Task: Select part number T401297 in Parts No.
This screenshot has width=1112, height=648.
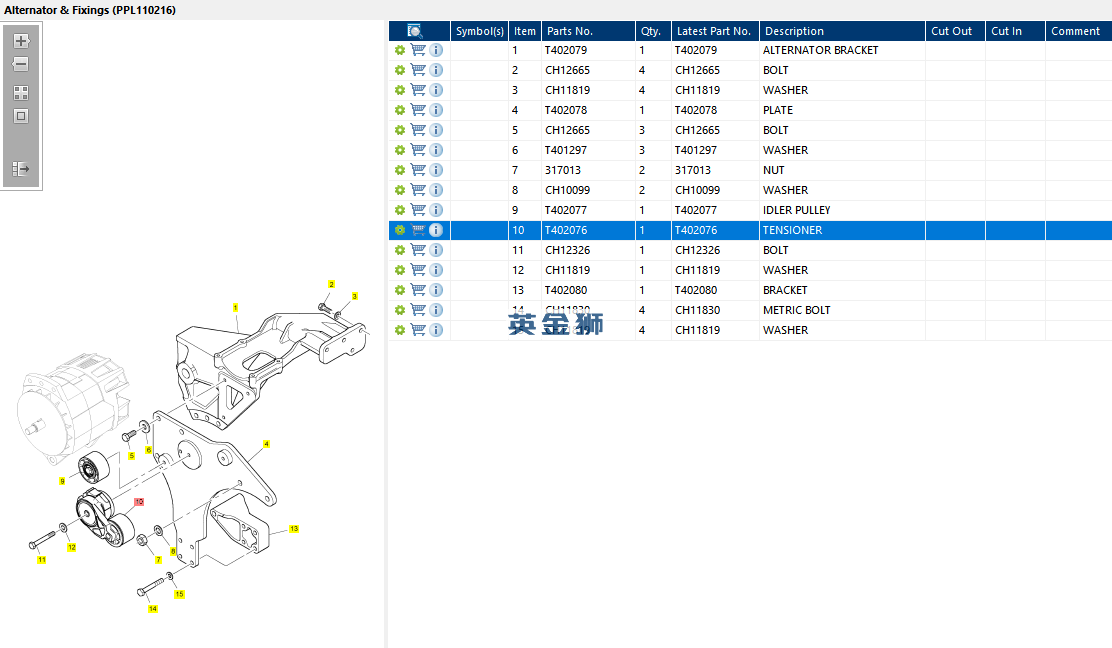Action: tap(566, 150)
